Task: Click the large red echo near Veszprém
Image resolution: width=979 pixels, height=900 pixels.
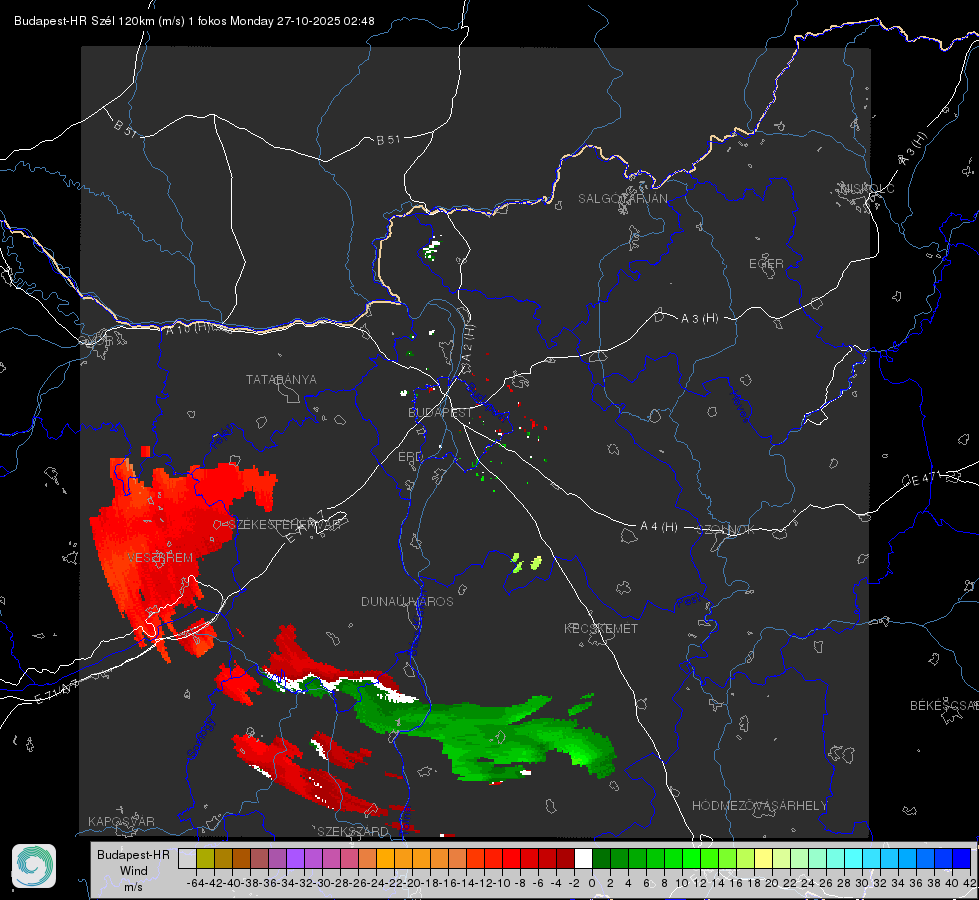Action: pyautogui.click(x=169, y=543)
